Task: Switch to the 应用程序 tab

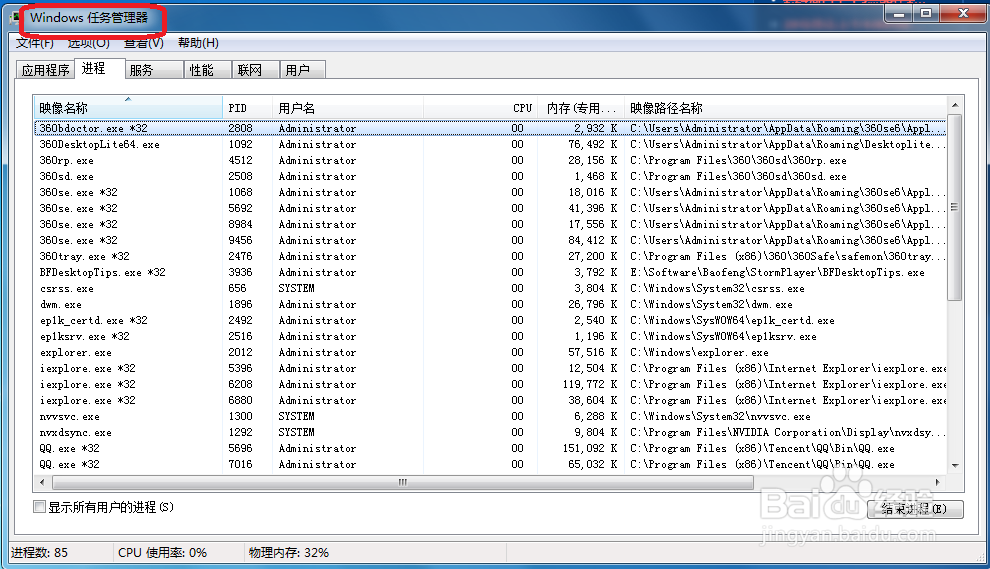Action: [45, 70]
